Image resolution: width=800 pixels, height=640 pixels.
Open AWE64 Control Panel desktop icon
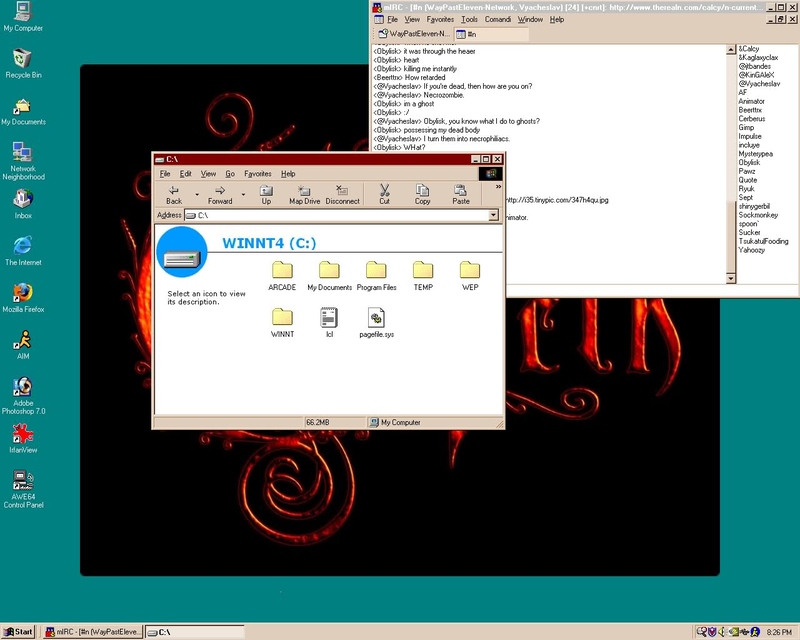(23, 489)
